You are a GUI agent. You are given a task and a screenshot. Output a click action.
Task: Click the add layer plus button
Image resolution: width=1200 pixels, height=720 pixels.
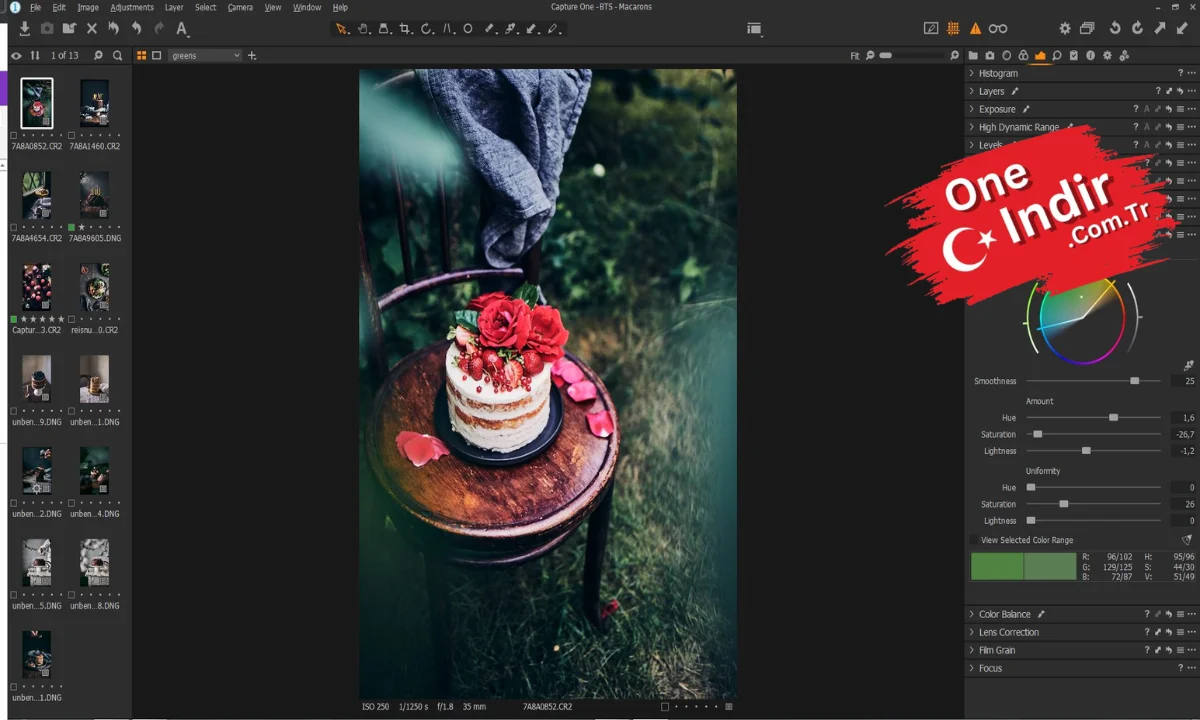252,56
